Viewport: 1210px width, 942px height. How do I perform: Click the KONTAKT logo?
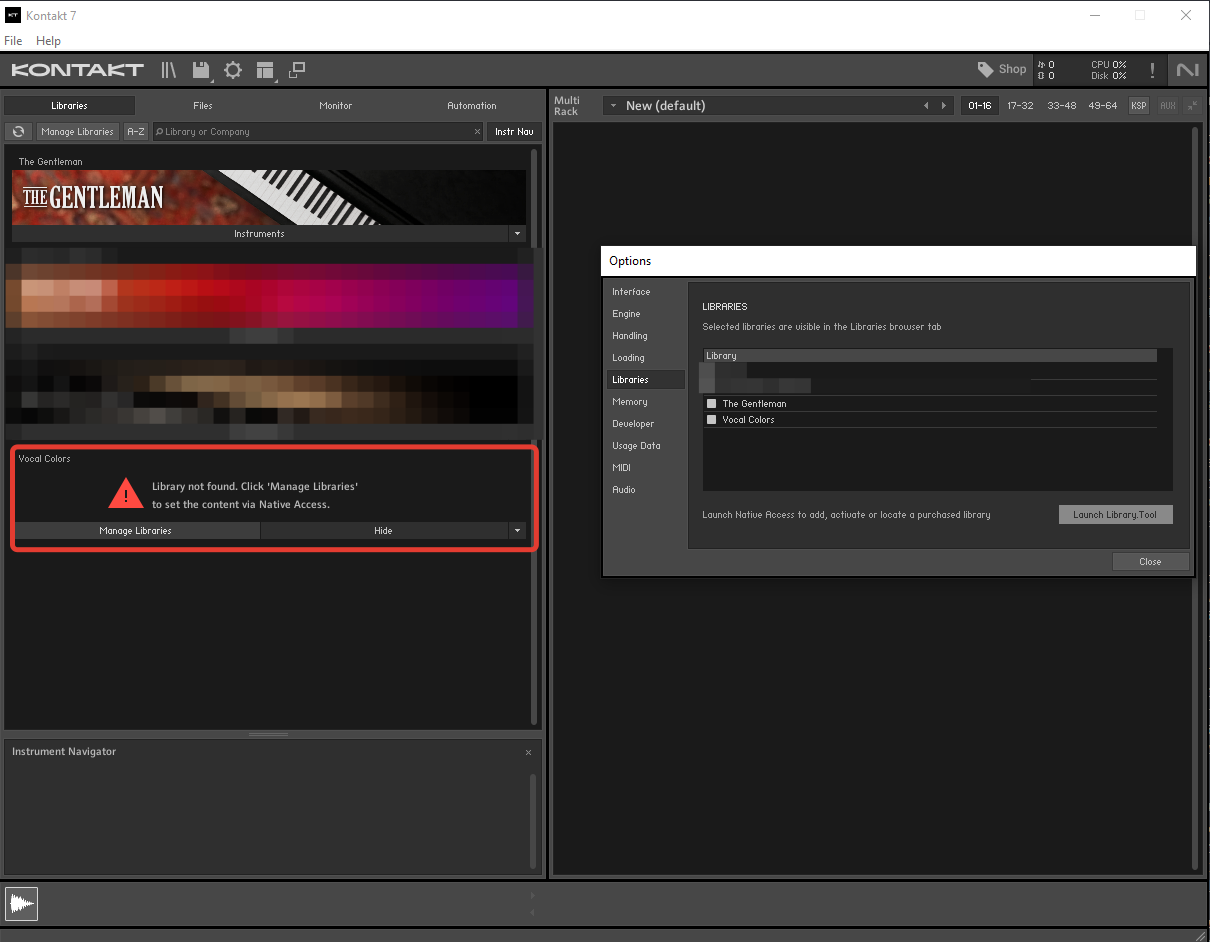coord(77,70)
